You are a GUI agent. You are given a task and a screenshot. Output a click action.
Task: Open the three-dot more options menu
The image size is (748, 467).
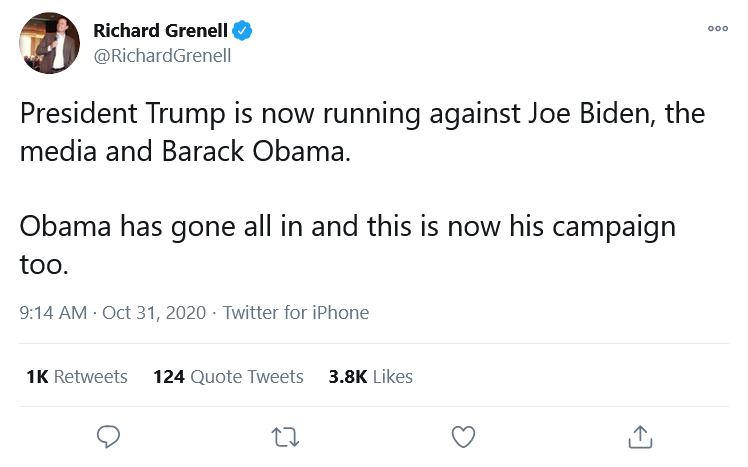point(717,29)
